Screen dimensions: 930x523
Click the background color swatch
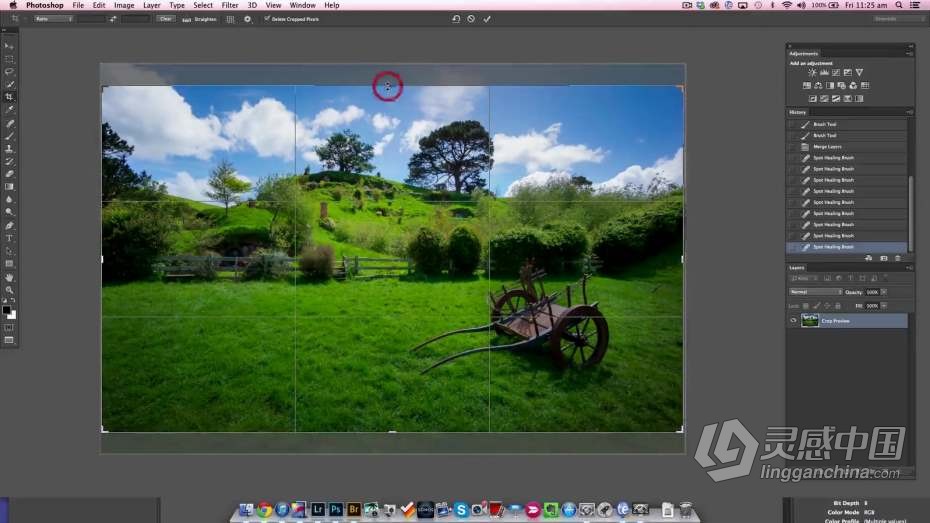13,316
